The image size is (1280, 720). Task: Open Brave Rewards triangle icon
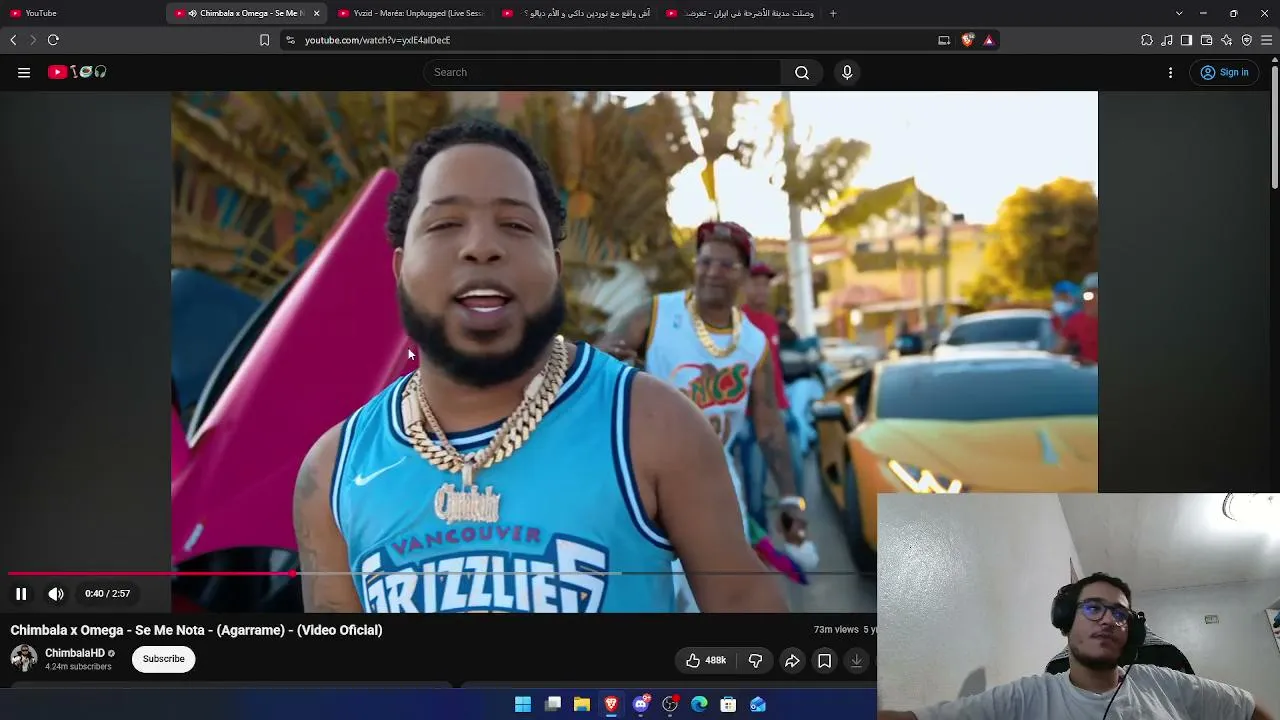(989, 40)
